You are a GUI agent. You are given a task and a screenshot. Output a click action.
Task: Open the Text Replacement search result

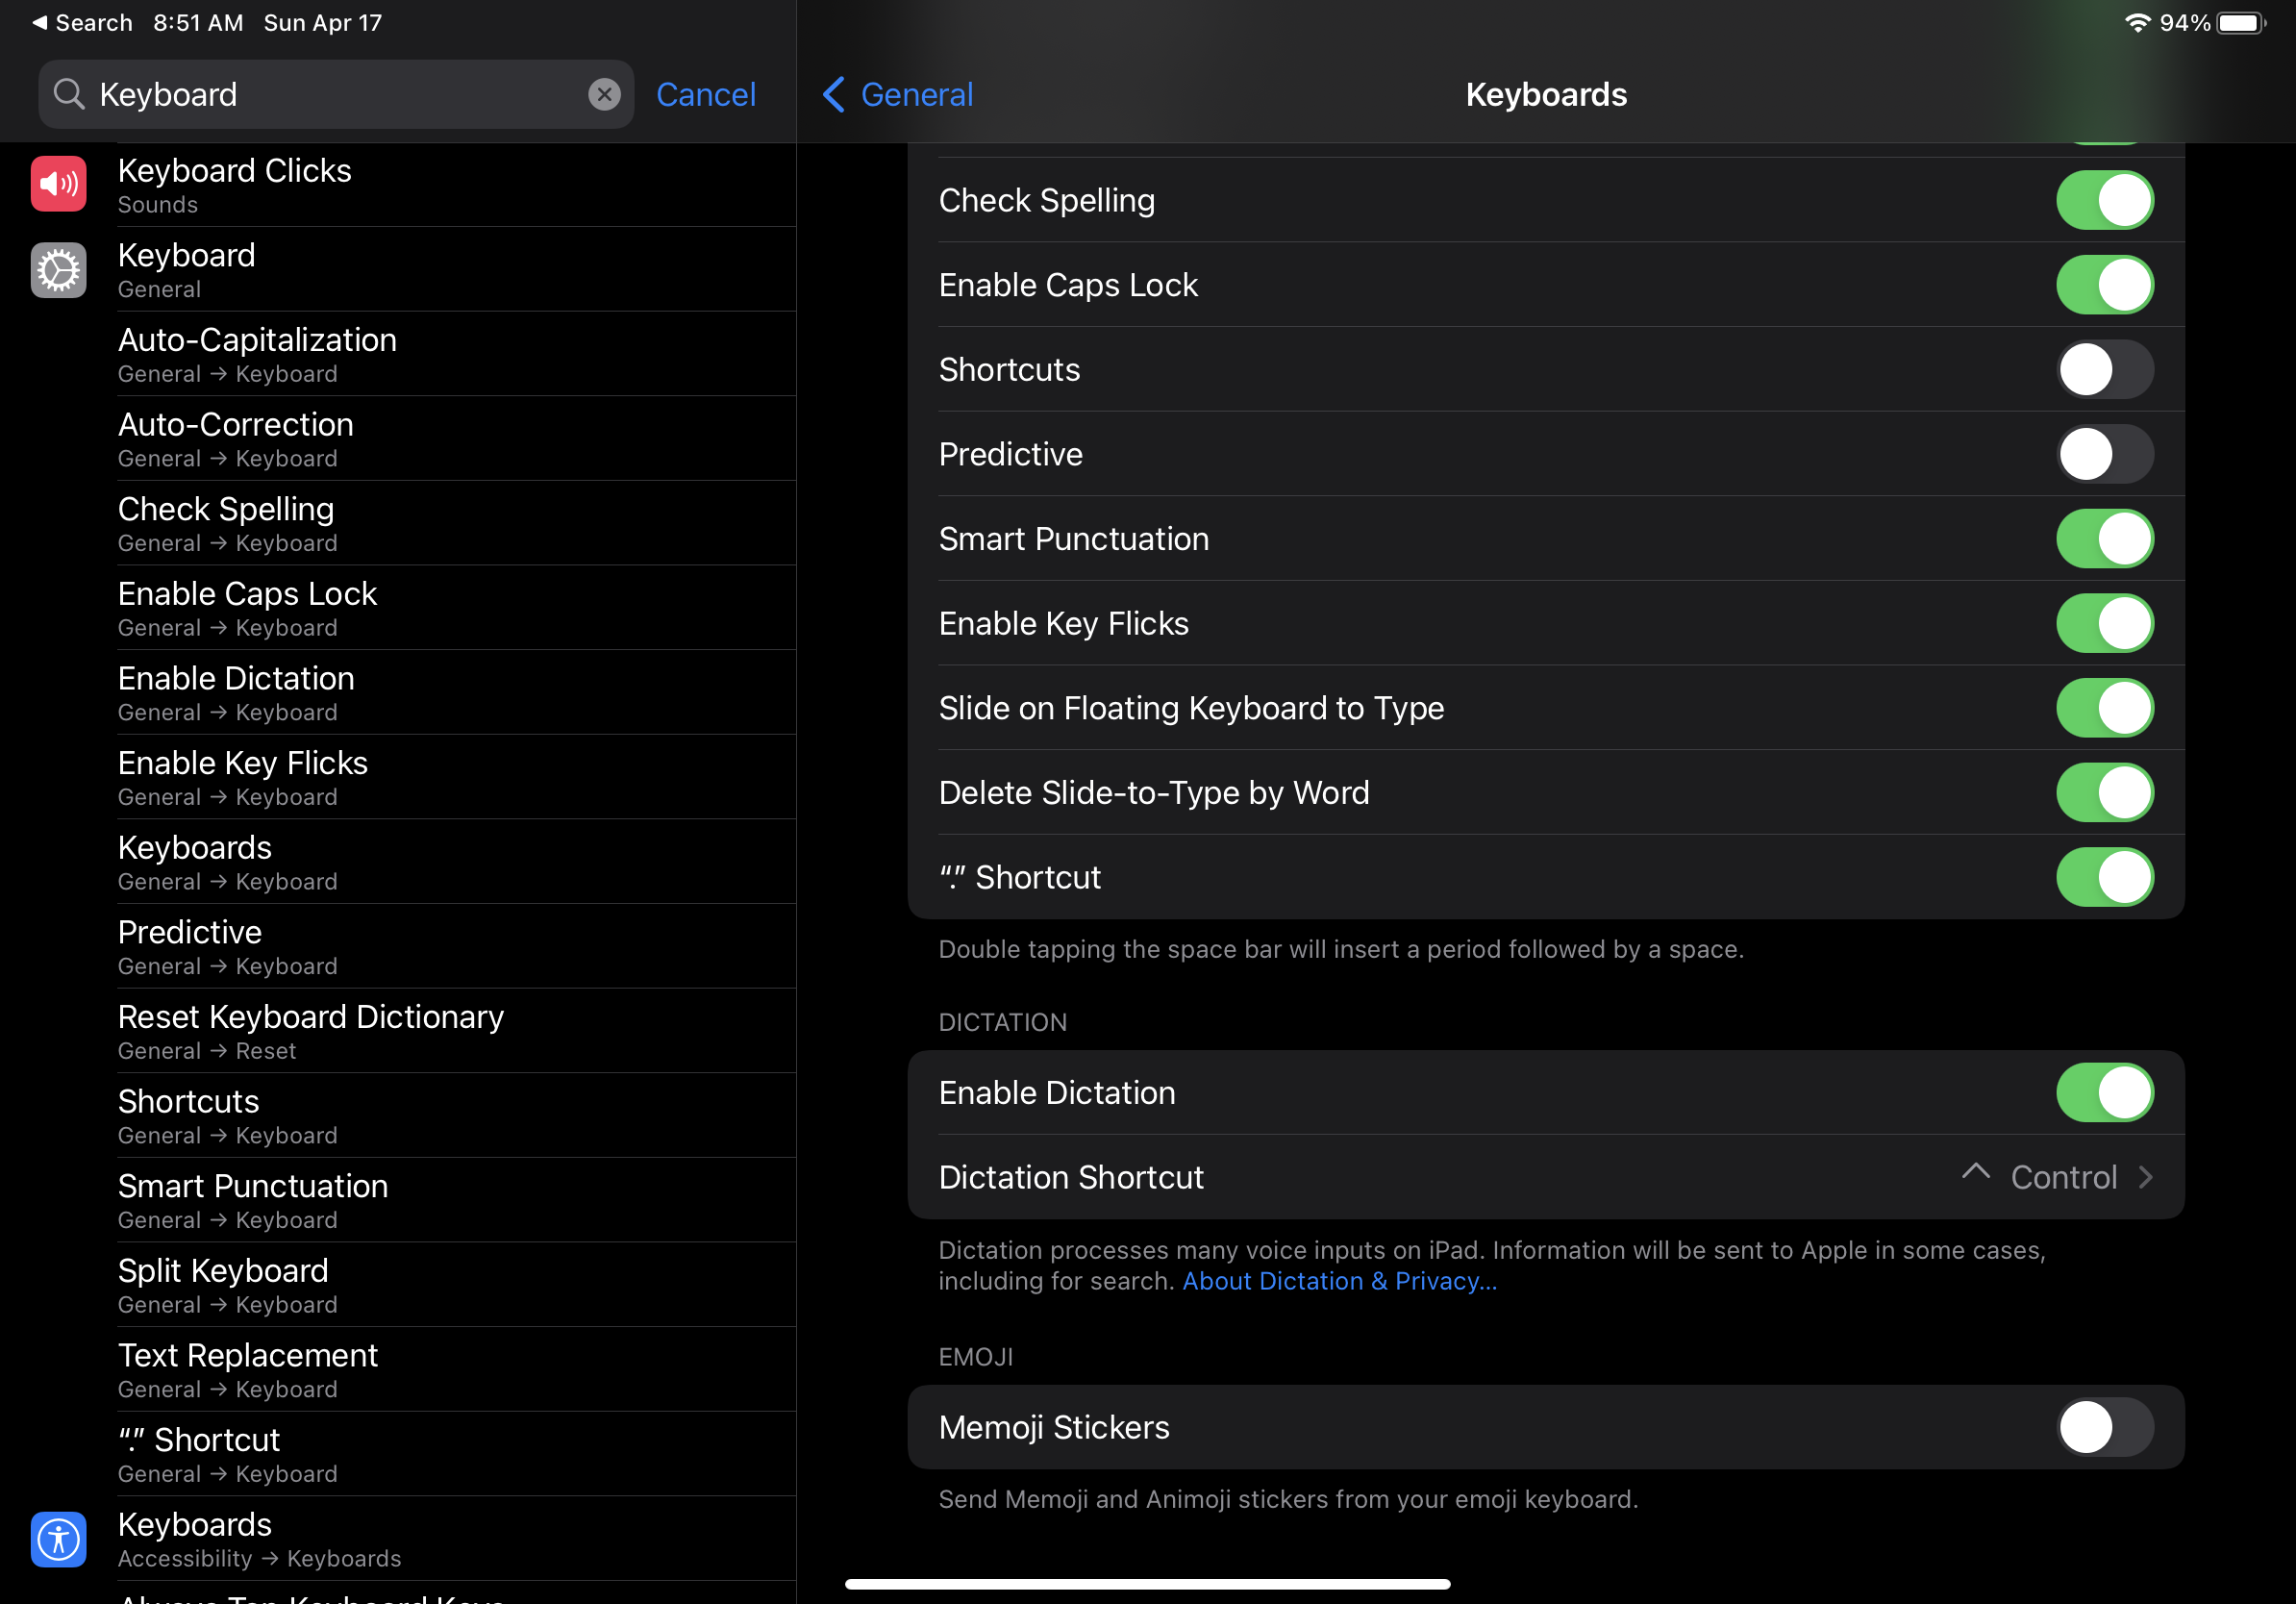(248, 1369)
